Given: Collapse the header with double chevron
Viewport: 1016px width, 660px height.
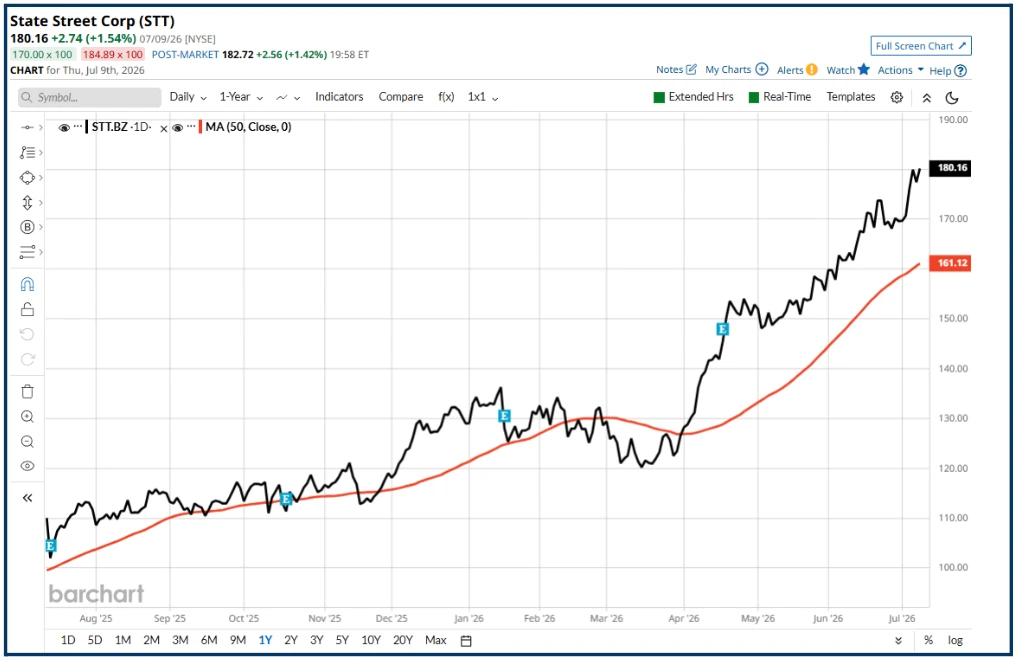Looking at the screenshot, I should [927, 98].
